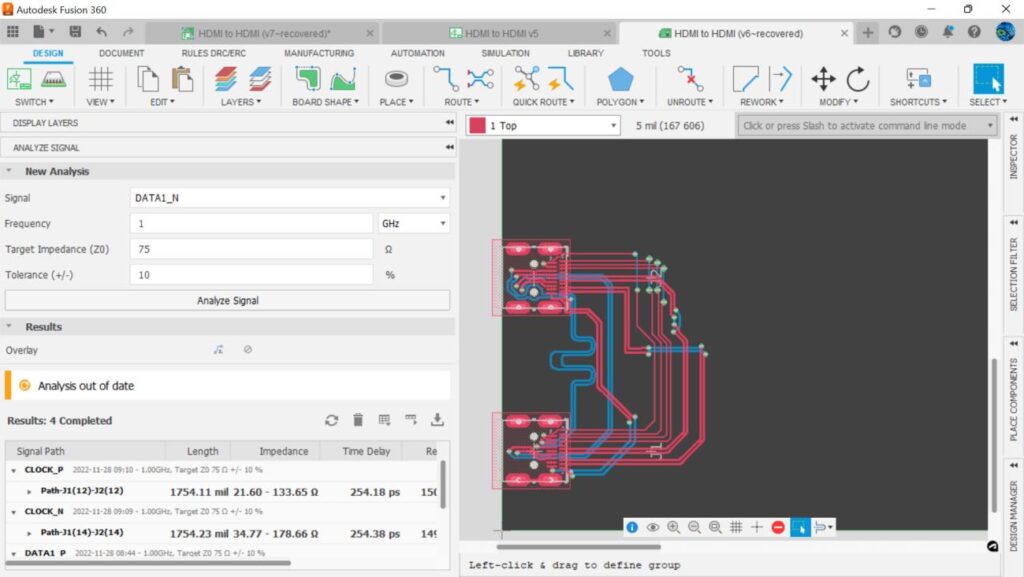Screen dimensions: 1024x577
Task: Click the Analyze Signal button
Action: click(227, 300)
